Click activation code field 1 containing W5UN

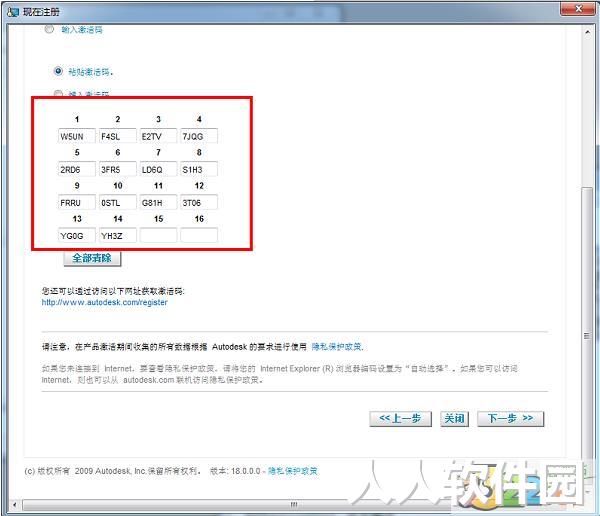[x=77, y=136]
